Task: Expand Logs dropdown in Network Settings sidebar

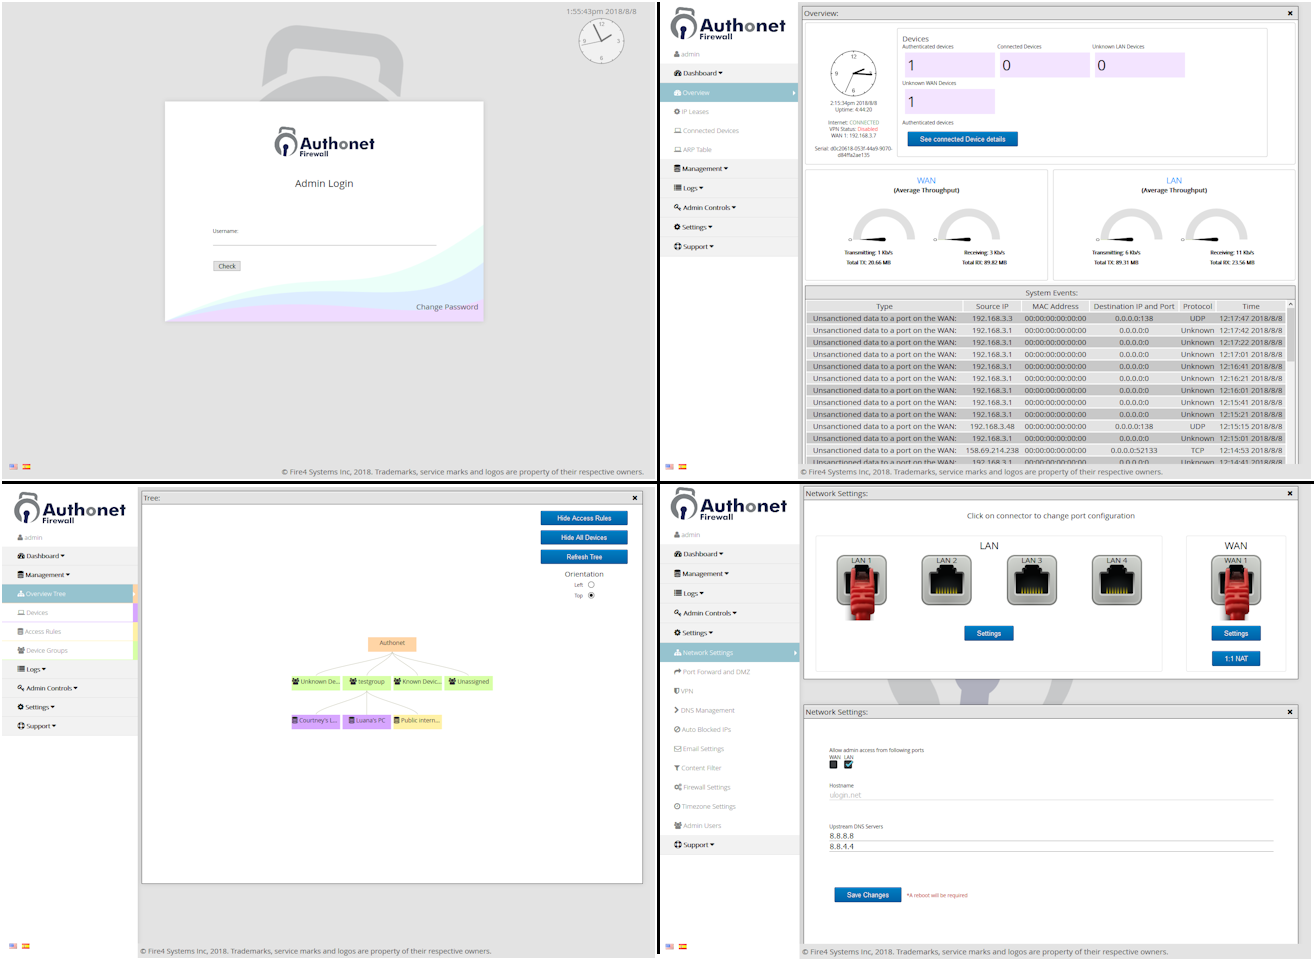Action: (693, 594)
